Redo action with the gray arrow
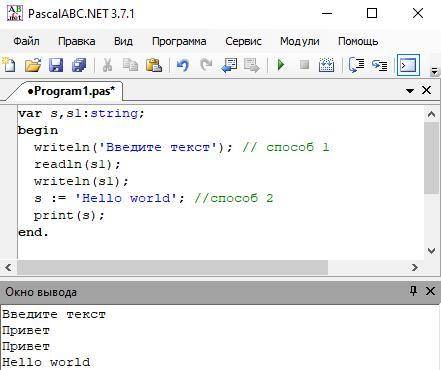441x370 pixels. [206, 65]
